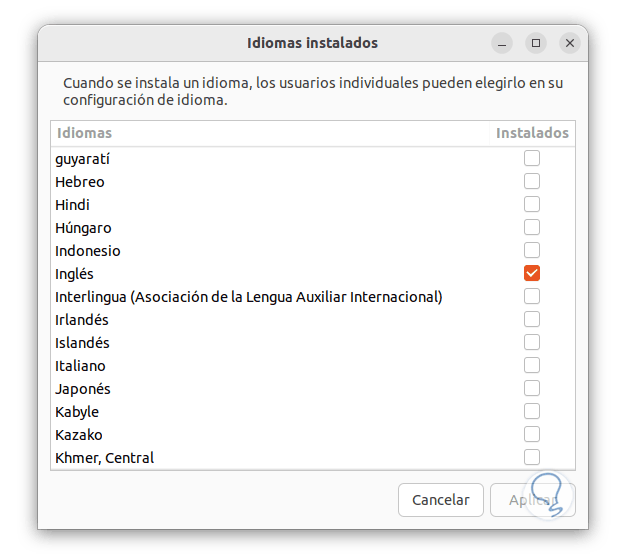Check the Hebreo installed box

532,181
